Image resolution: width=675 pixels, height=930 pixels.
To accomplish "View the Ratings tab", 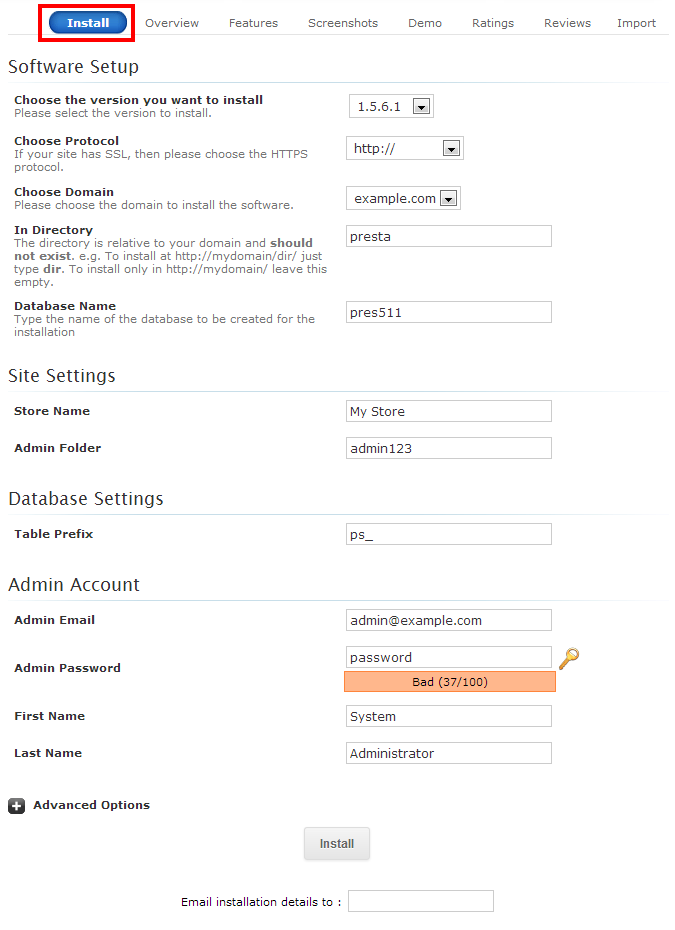I will 493,23.
